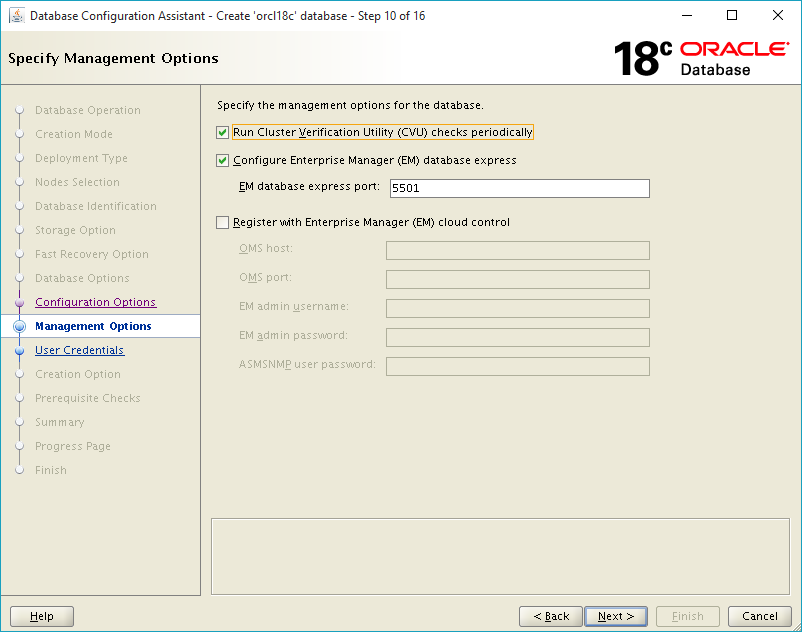The height and width of the screenshot is (632, 802).
Task: Minimize the Database Configuration Assistant window
Action: pos(687,15)
